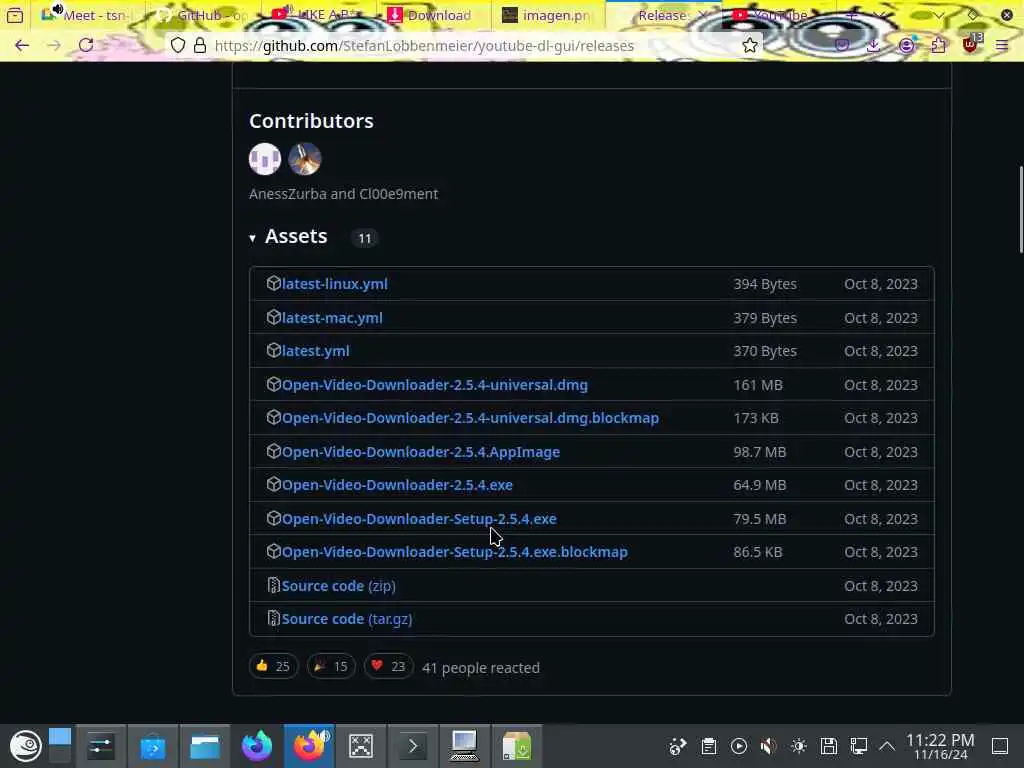Viewport: 1024px width, 768px height.
Task: Open System Settings from taskbar
Action: (x=101, y=746)
